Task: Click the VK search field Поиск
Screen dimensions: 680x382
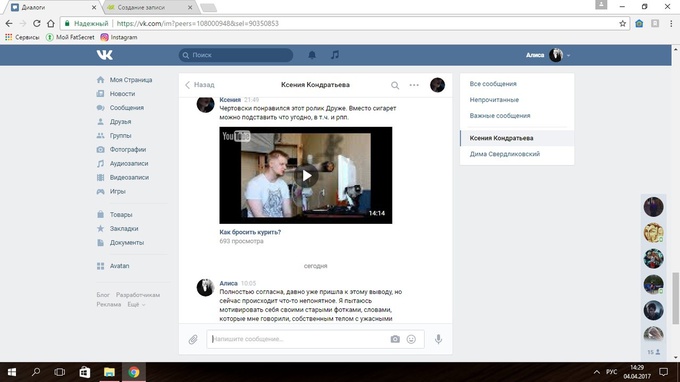Action: tap(236, 55)
